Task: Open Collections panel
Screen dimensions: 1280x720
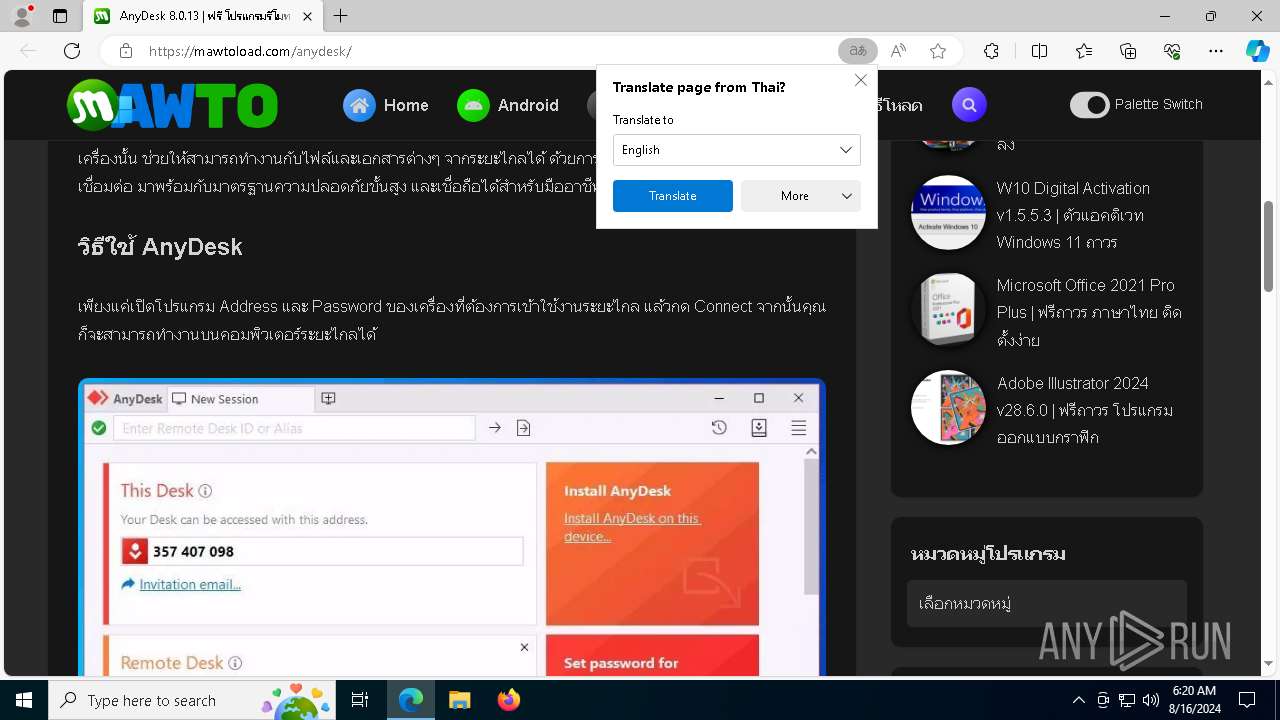Action: 1128,51
